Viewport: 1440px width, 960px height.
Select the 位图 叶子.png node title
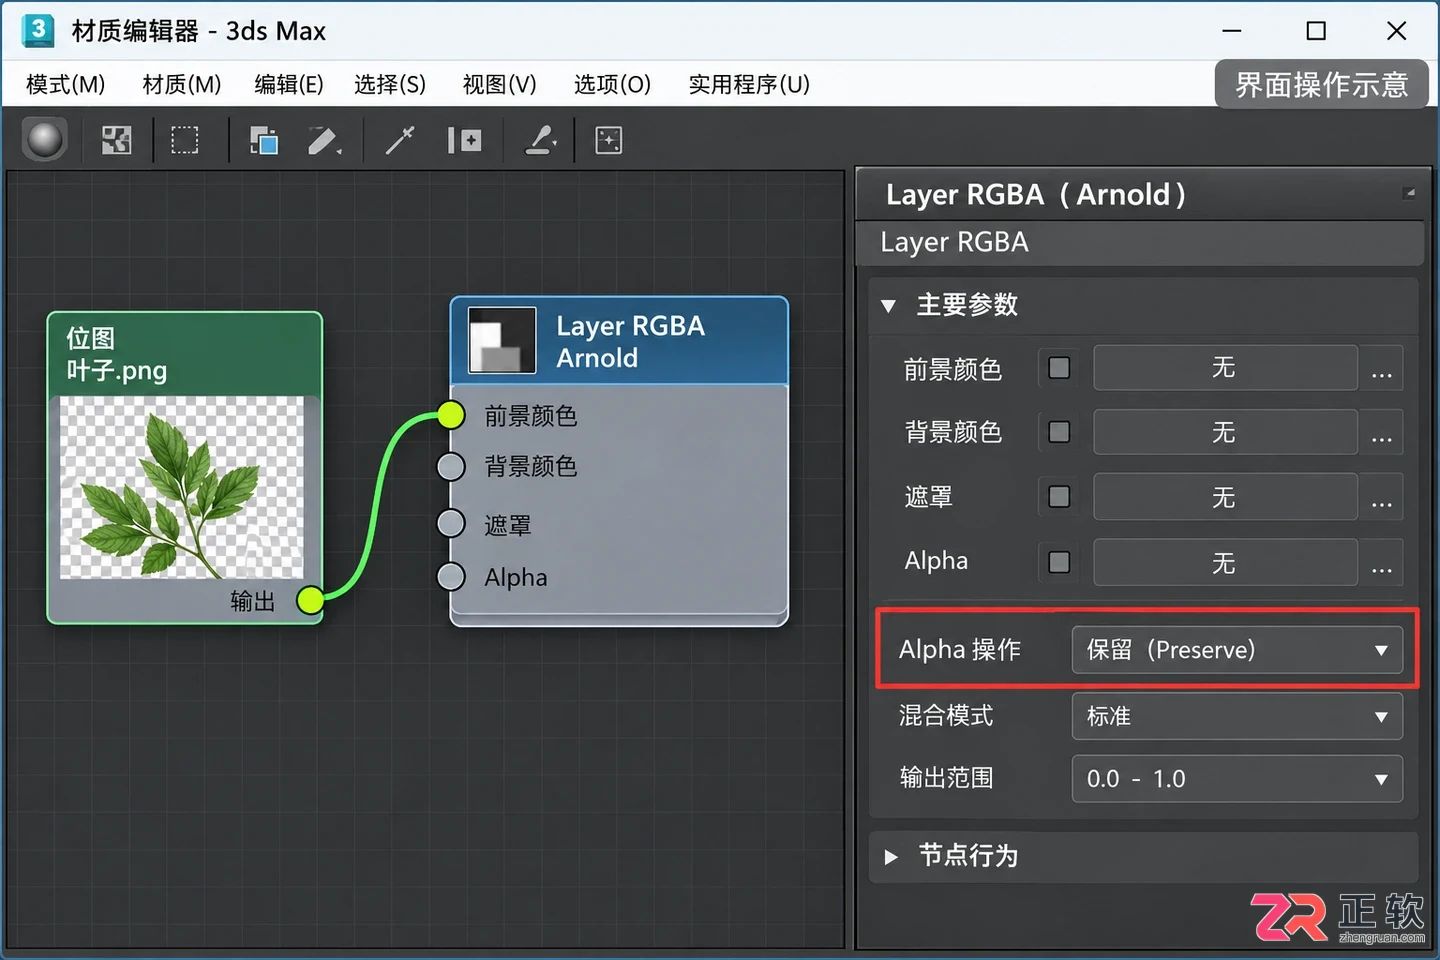click(x=116, y=354)
